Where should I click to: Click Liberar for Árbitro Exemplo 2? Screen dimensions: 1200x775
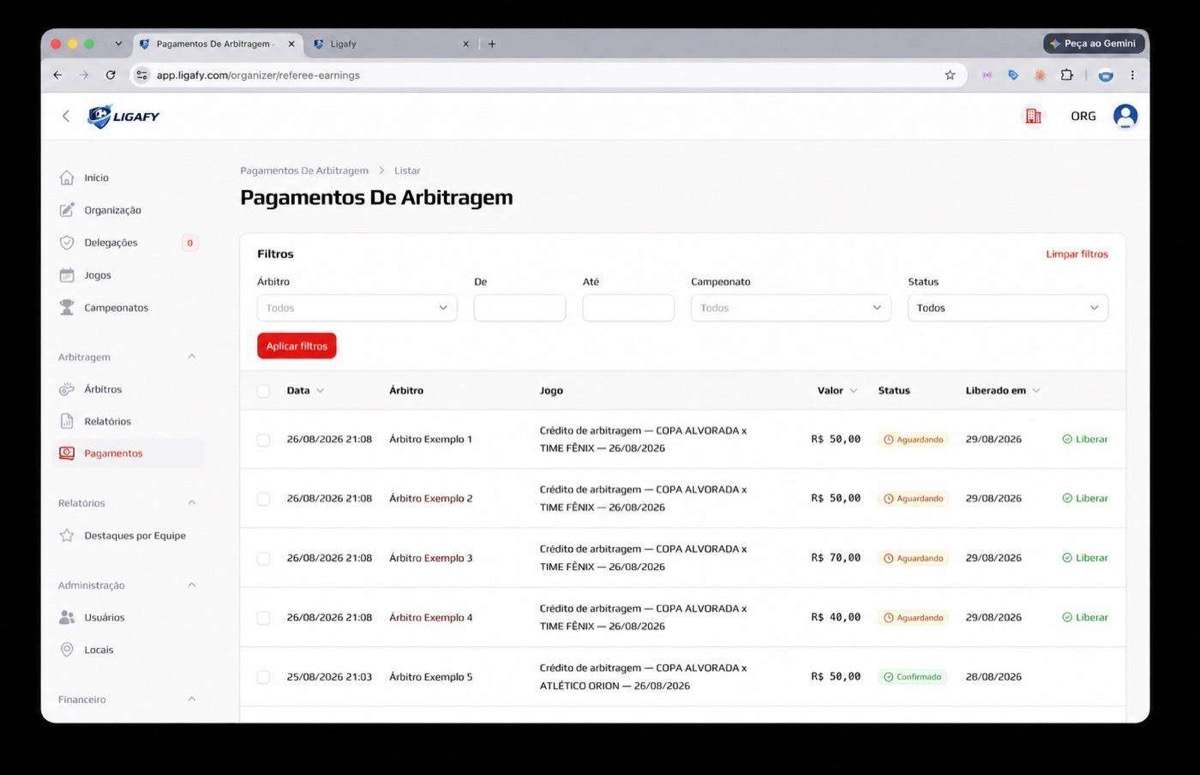[1085, 498]
